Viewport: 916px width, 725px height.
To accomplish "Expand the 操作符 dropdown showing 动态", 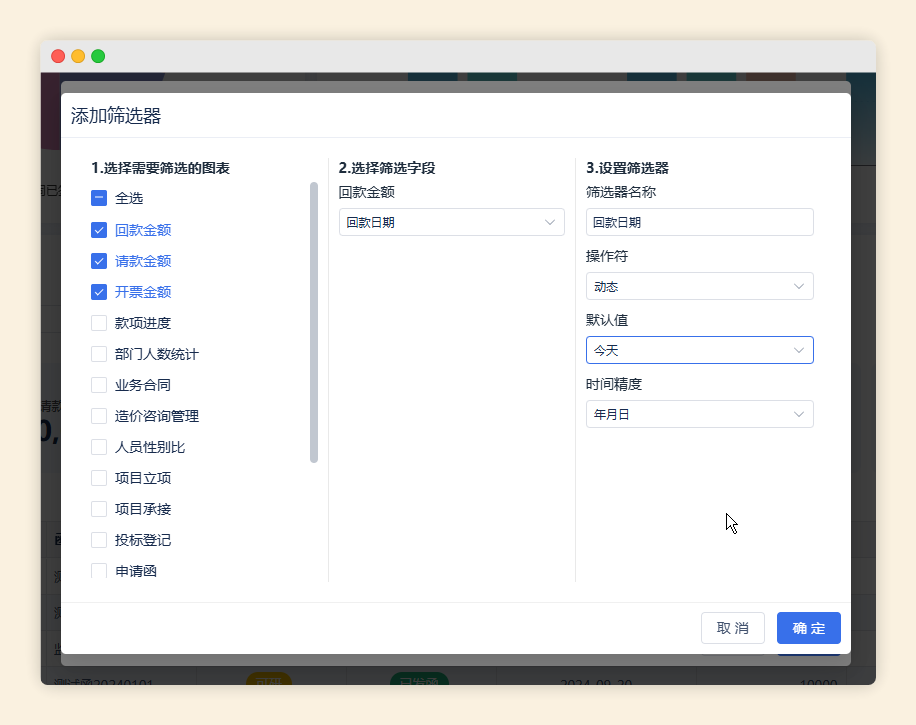I will tap(699, 286).
